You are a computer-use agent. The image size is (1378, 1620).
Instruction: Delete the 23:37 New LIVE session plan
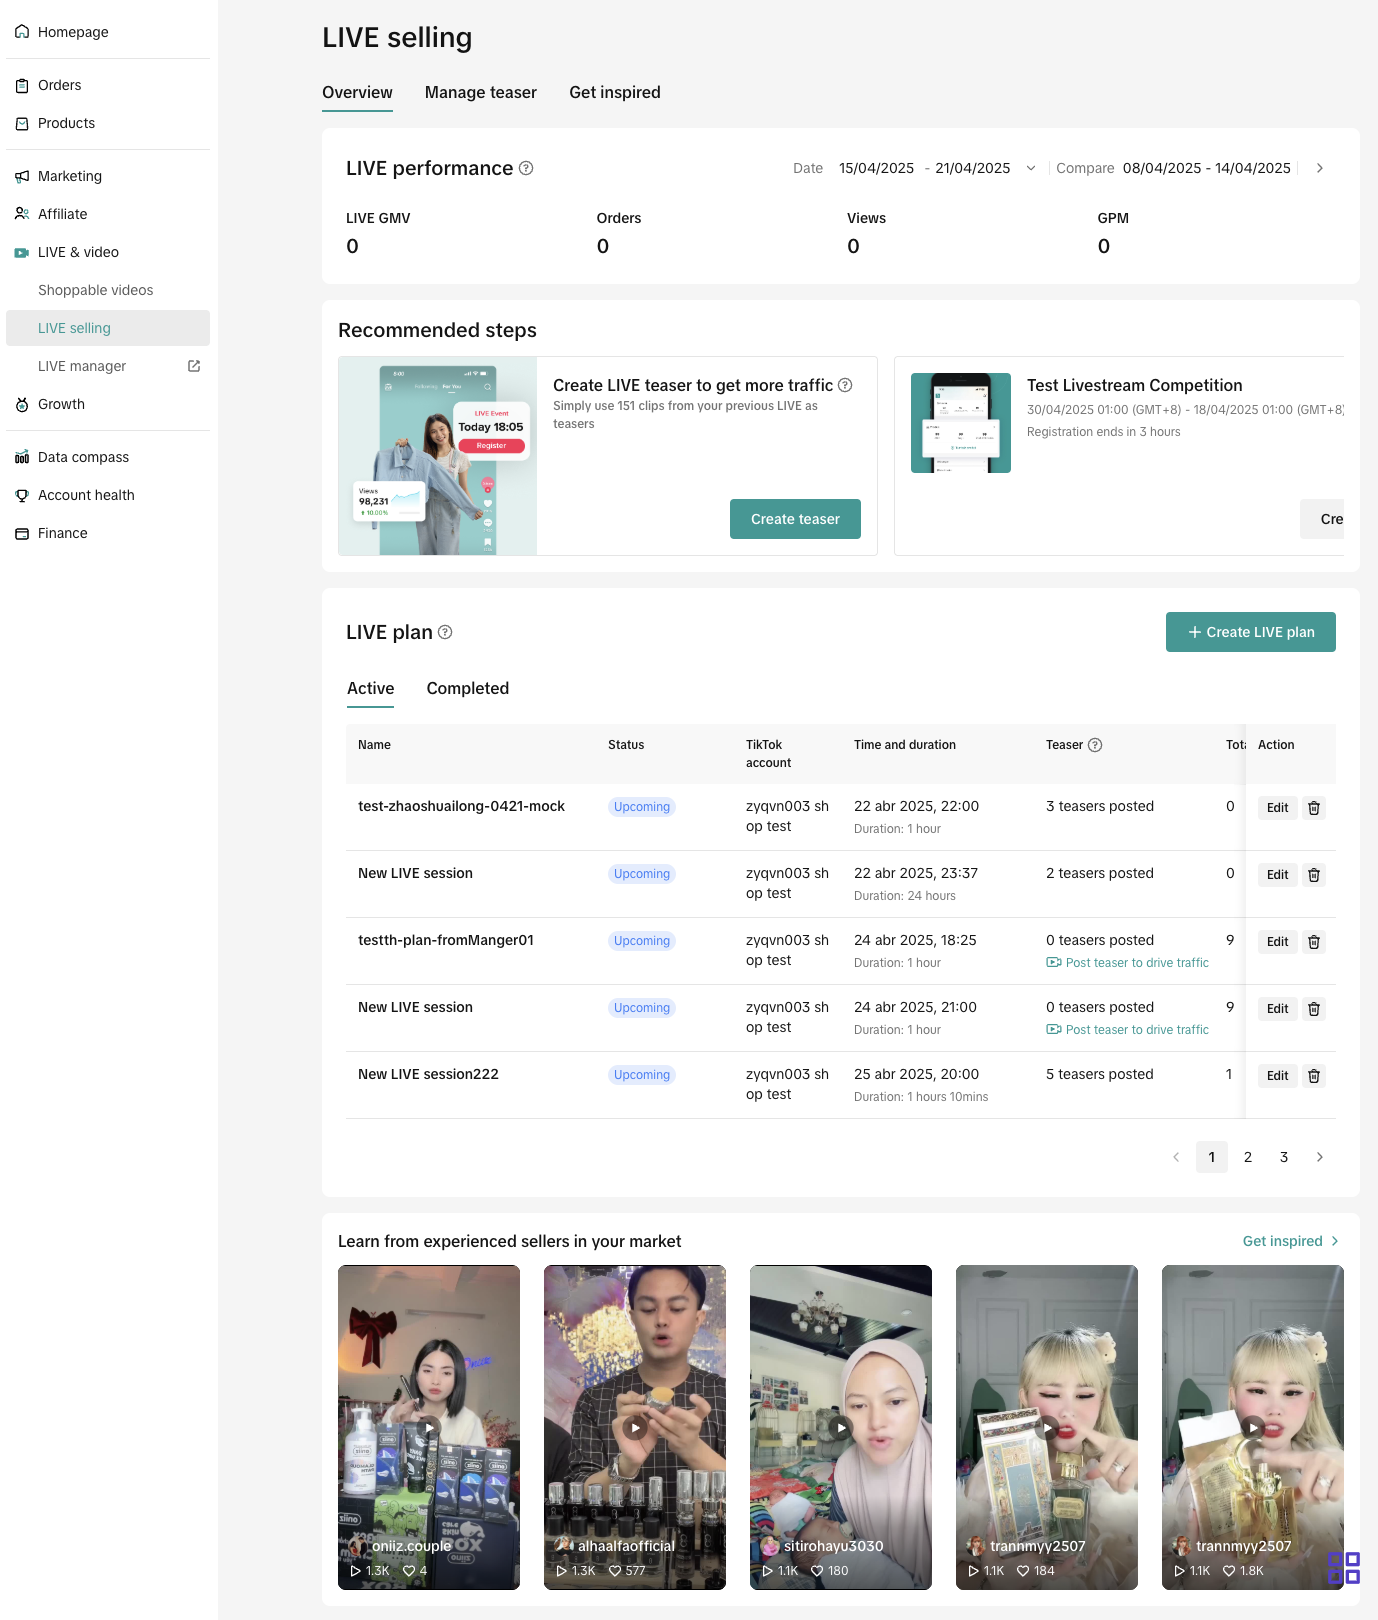pyautogui.click(x=1314, y=875)
